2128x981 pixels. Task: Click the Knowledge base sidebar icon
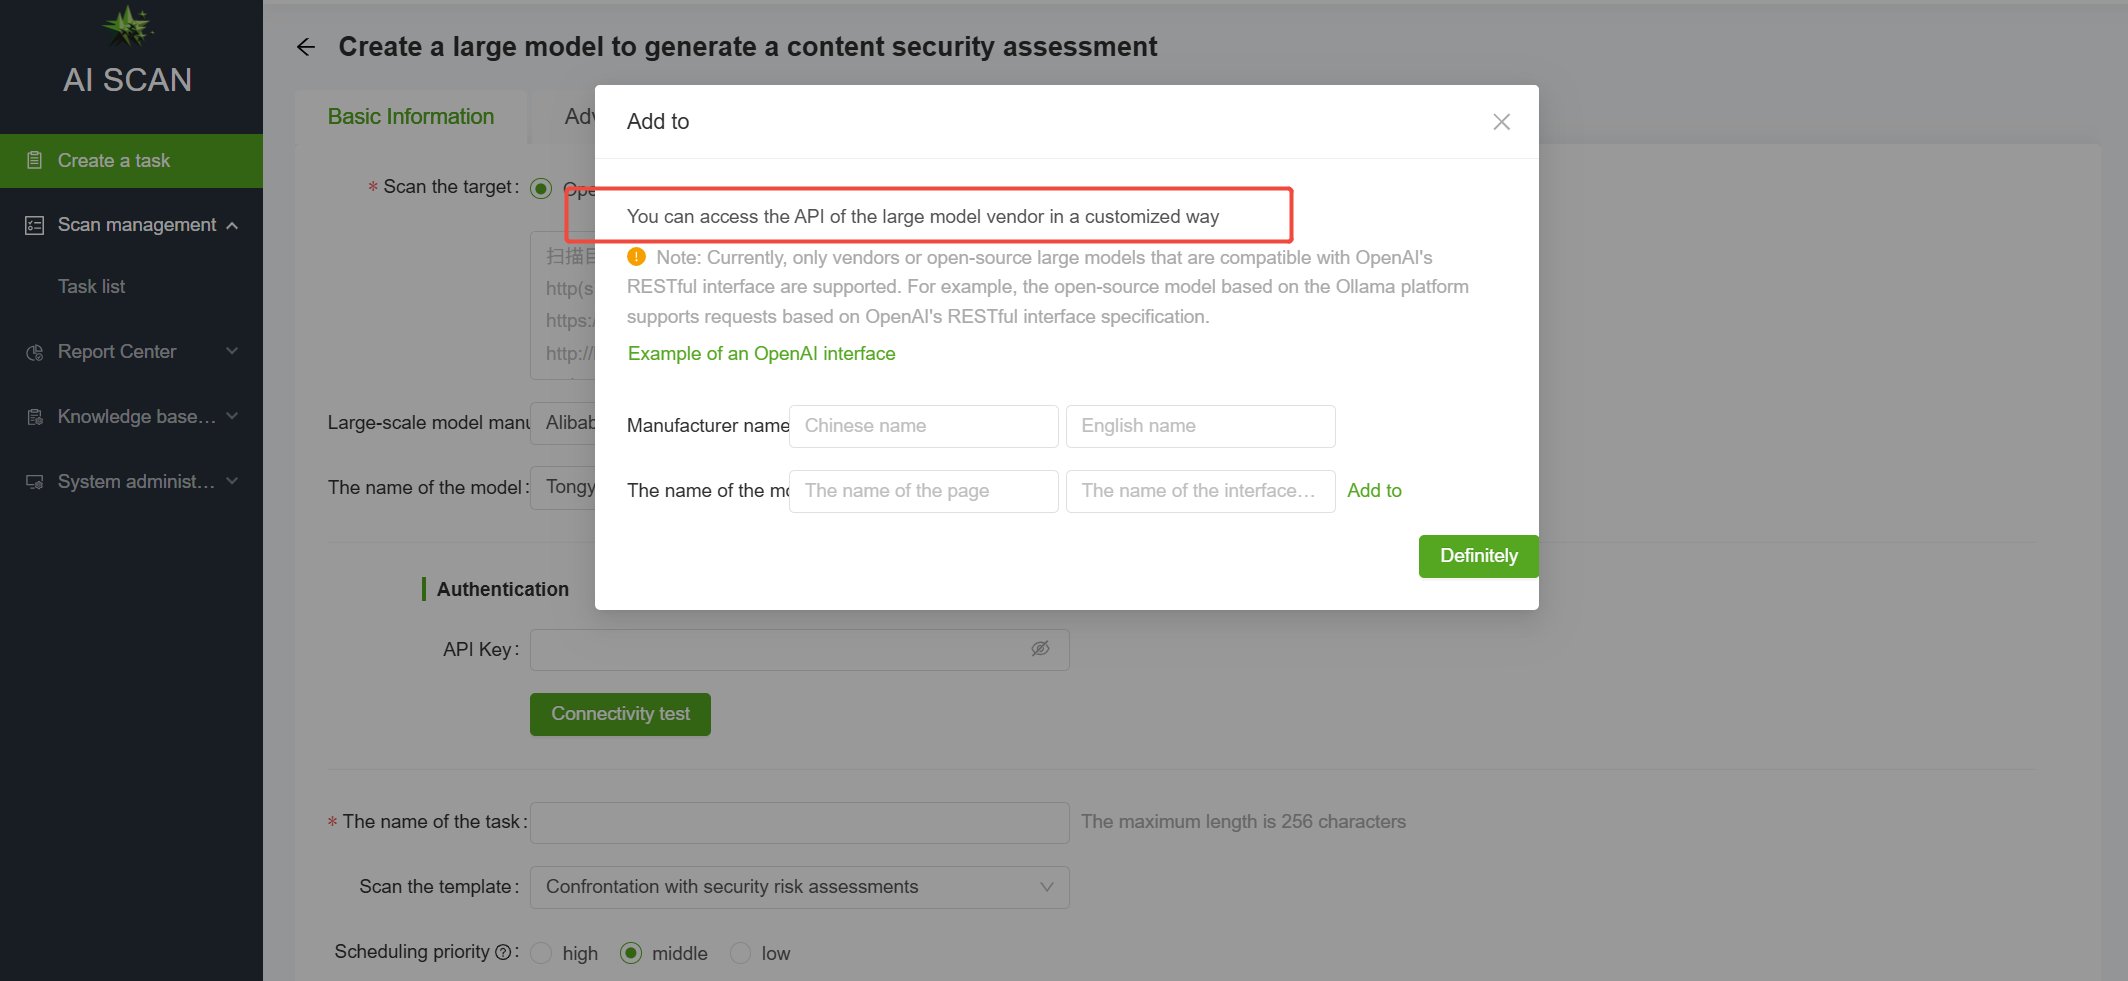35,417
